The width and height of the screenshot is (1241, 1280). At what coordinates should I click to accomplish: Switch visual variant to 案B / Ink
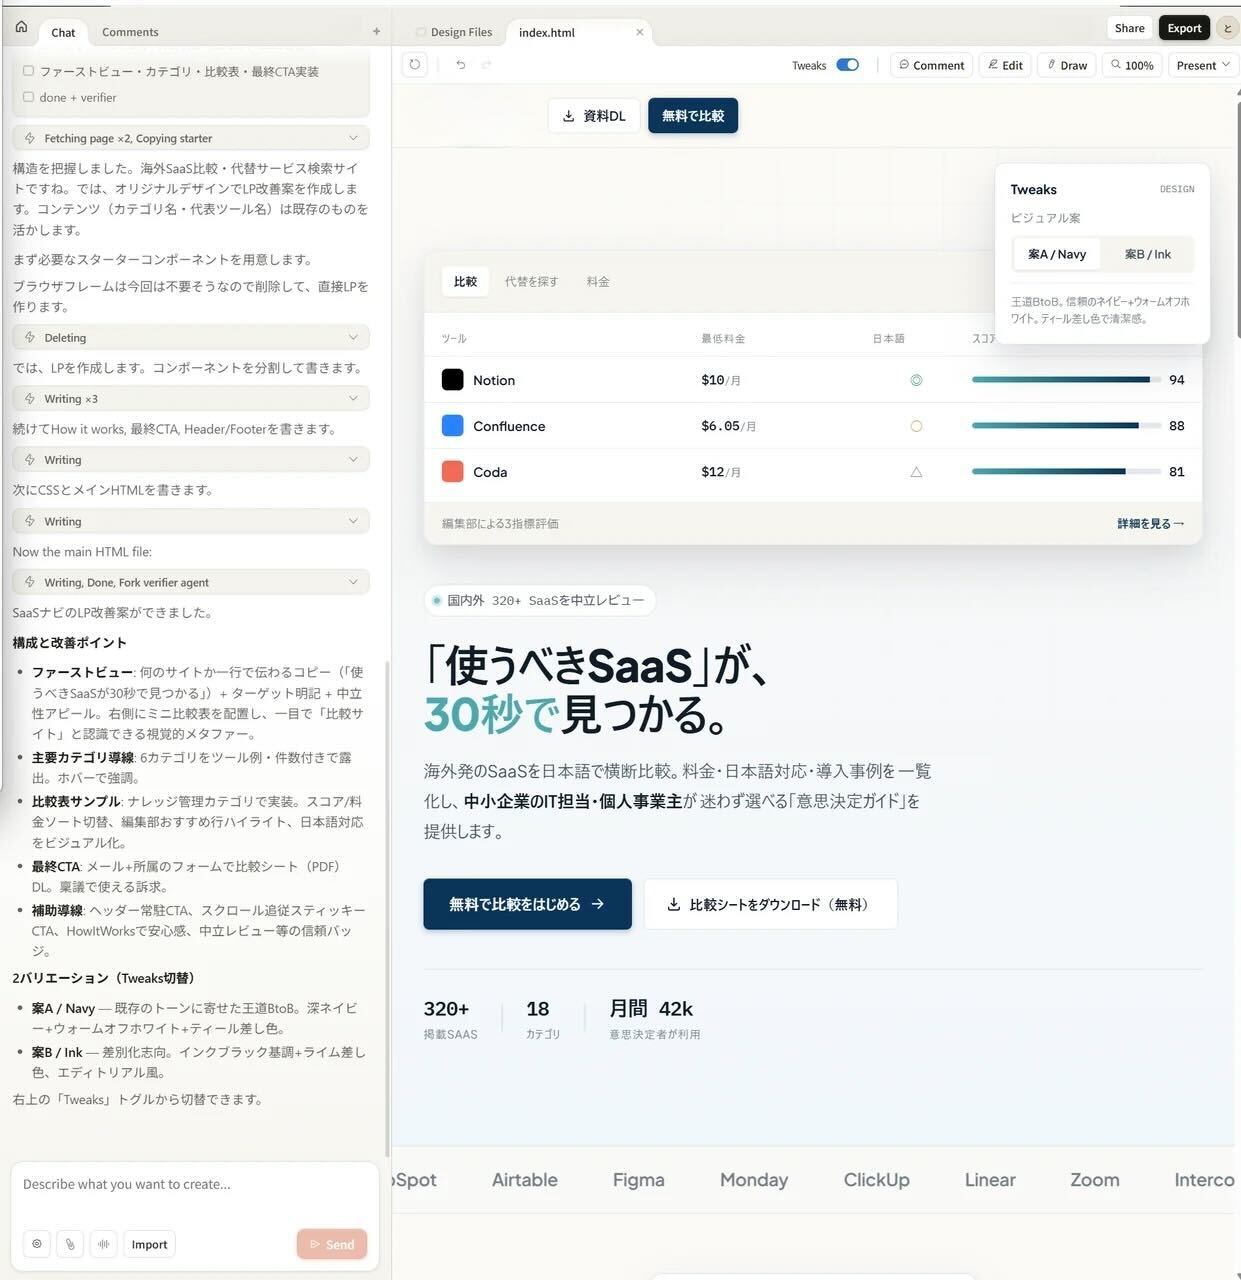1147,254
